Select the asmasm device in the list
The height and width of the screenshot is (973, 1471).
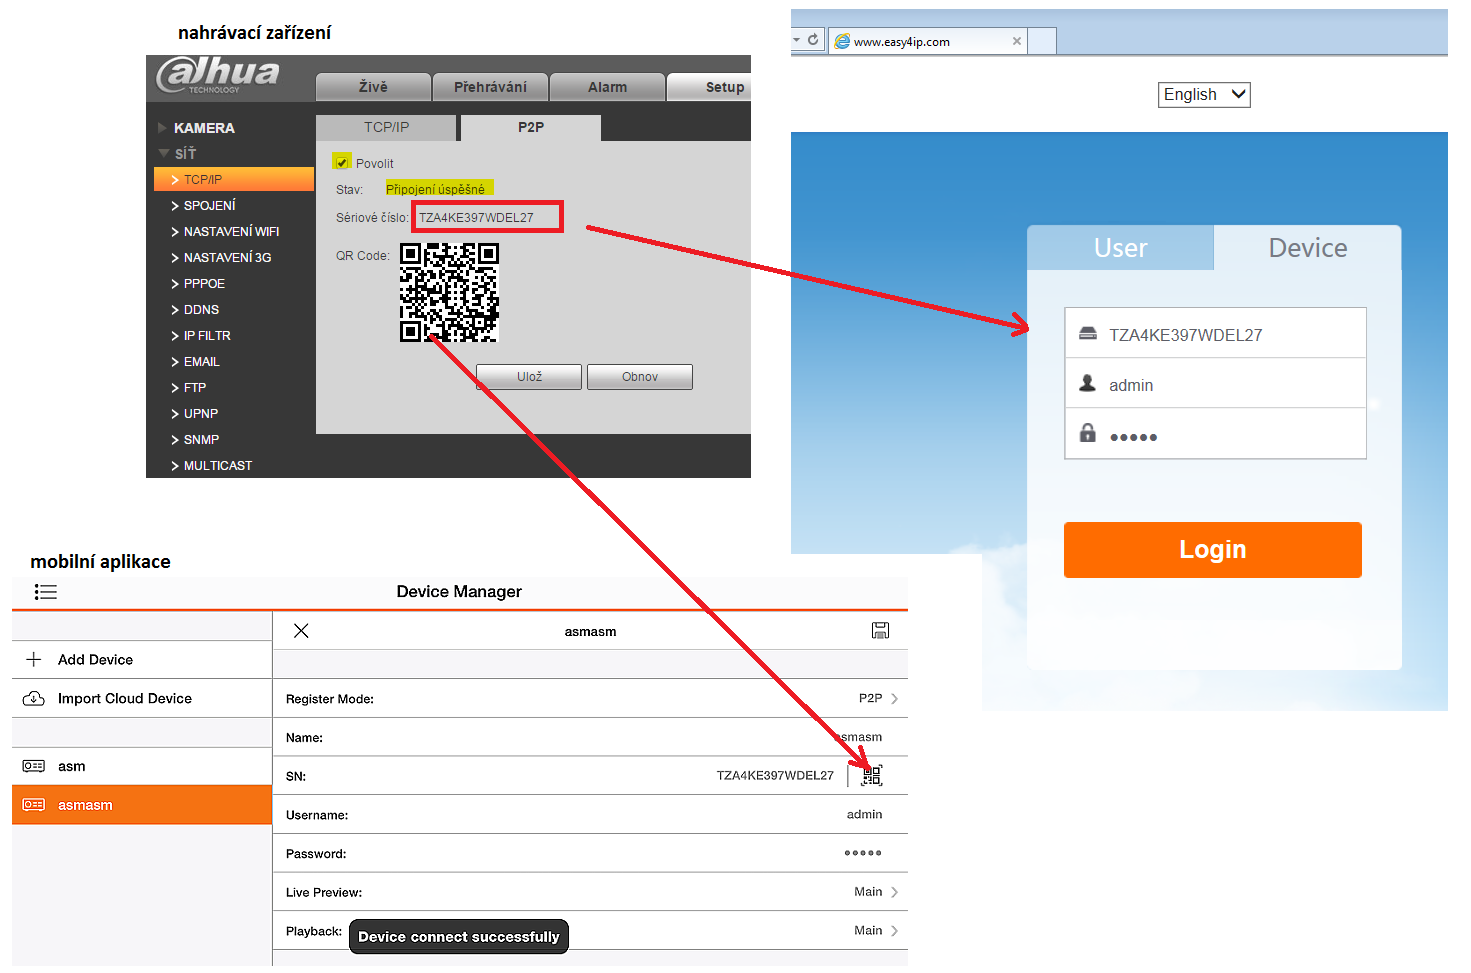[x=142, y=805]
